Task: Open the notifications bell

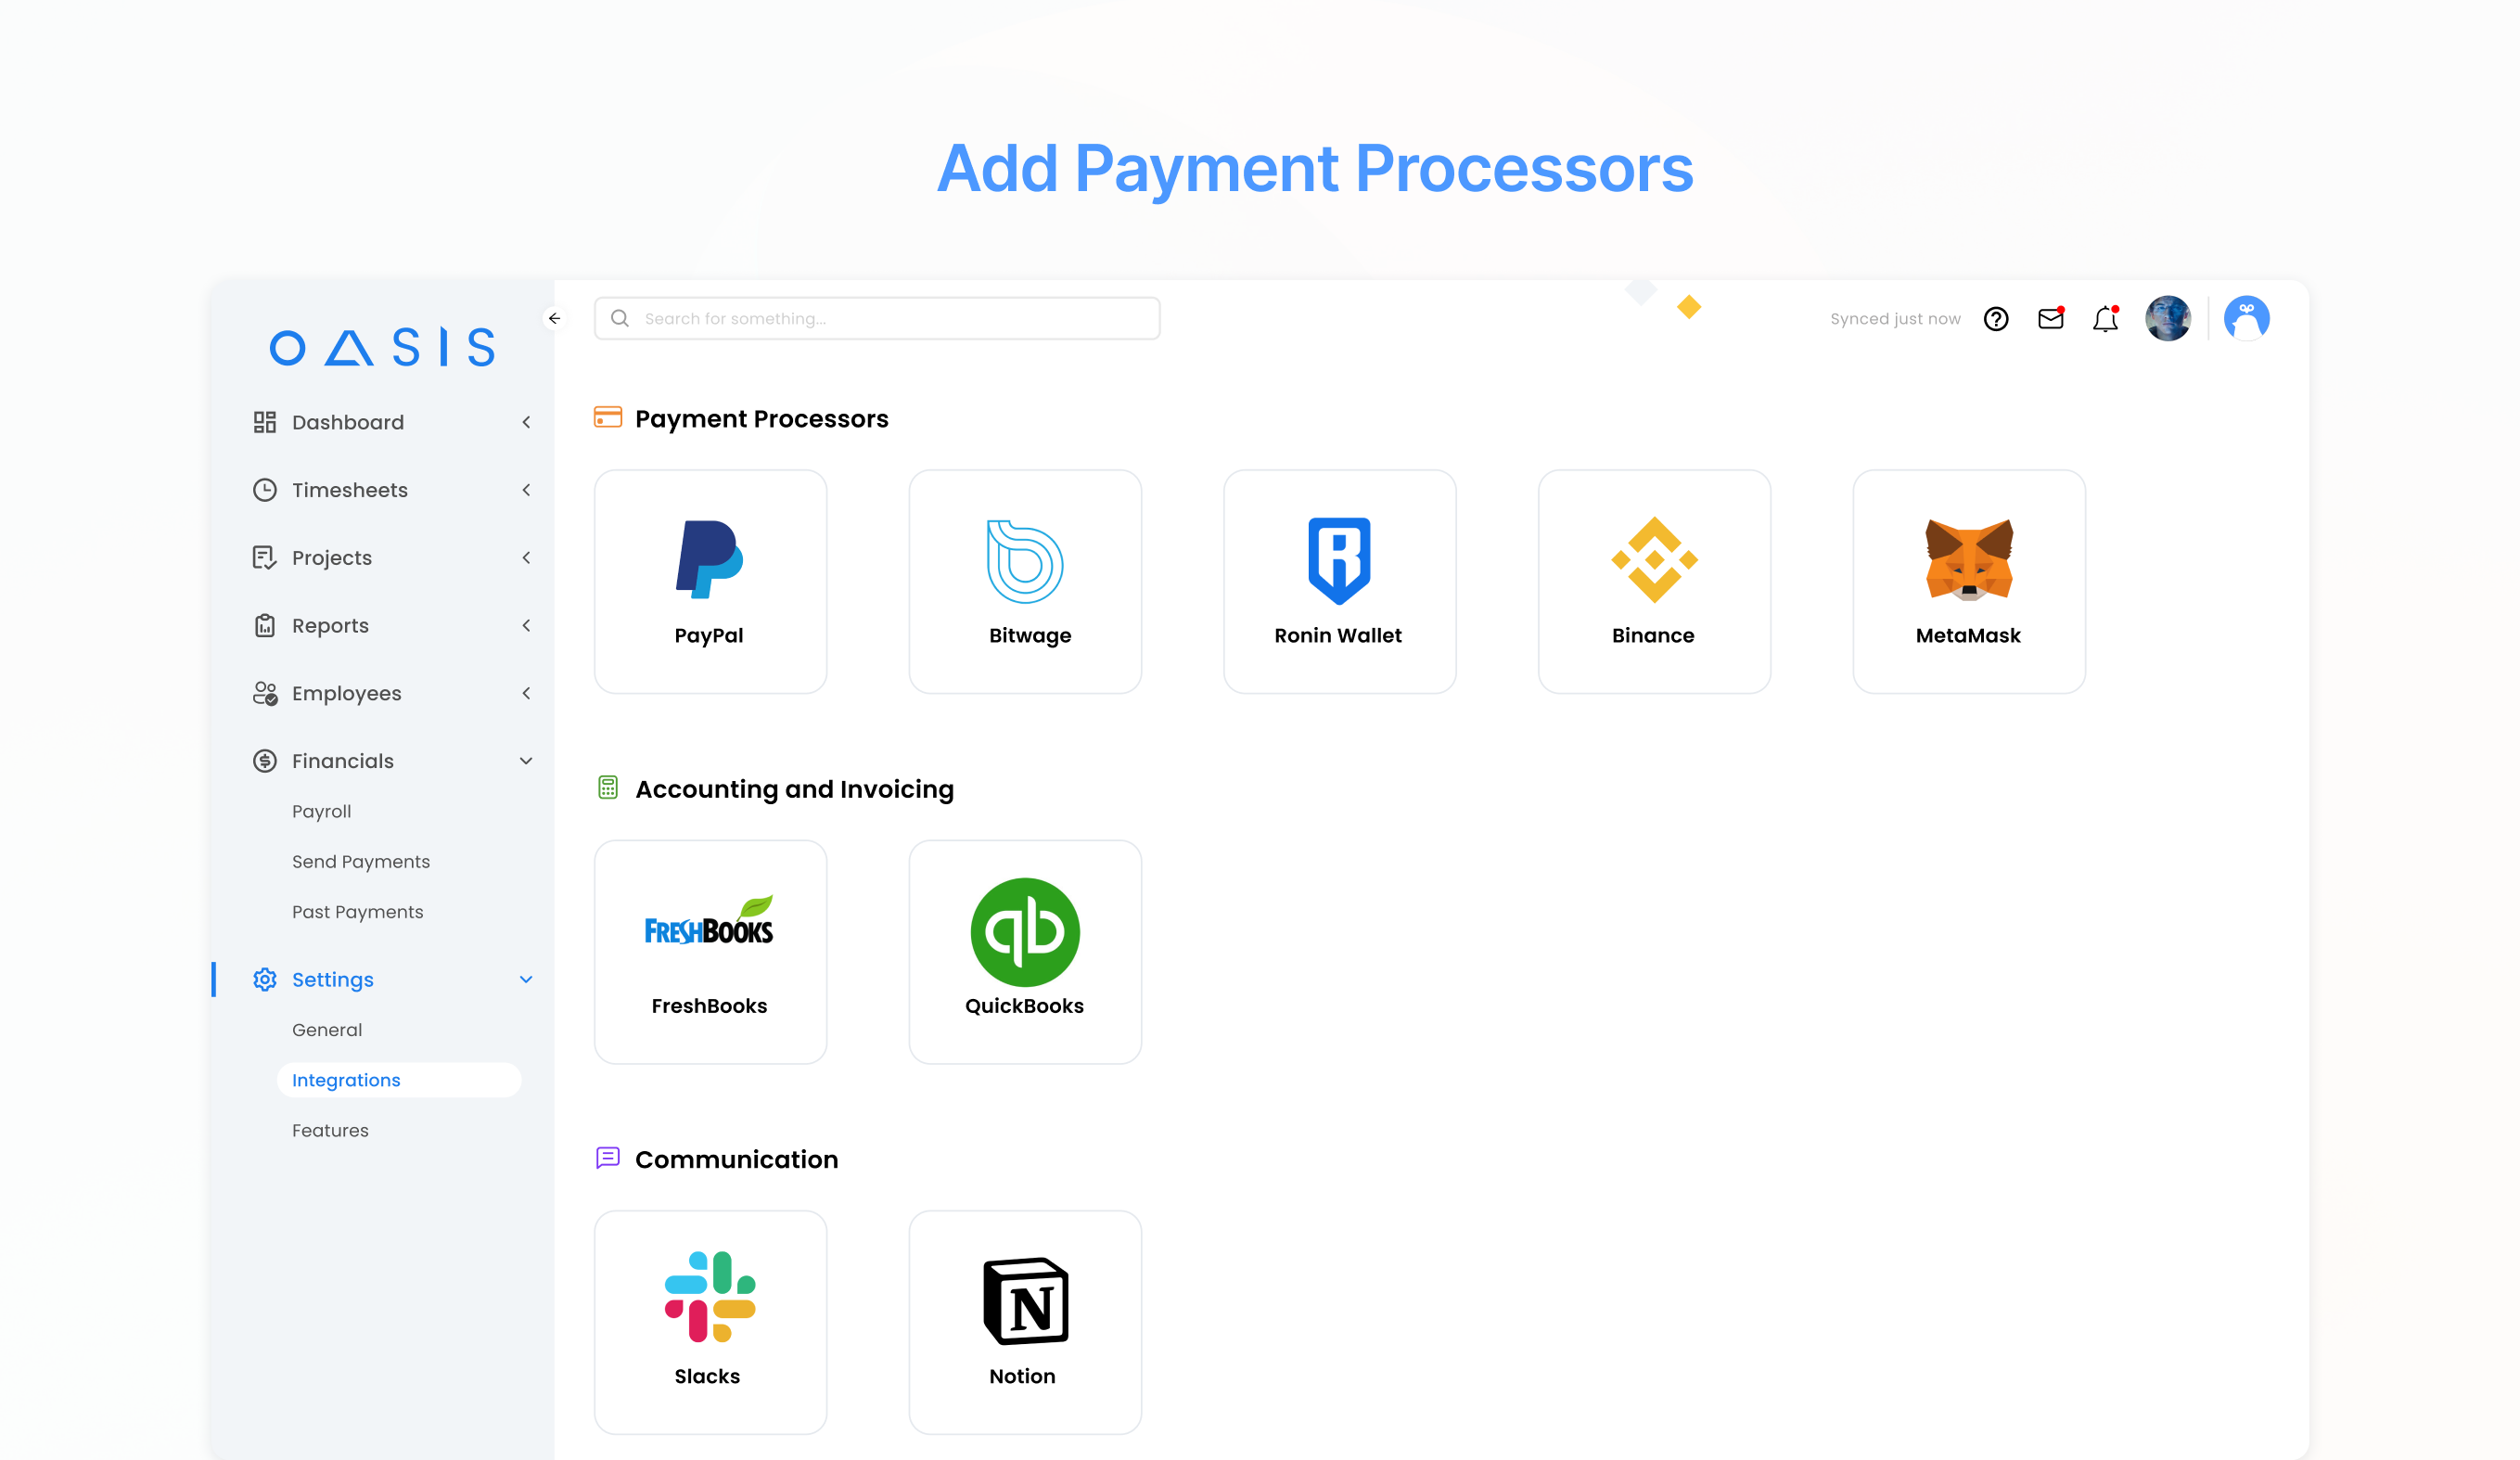Action: tap(2105, 318)
